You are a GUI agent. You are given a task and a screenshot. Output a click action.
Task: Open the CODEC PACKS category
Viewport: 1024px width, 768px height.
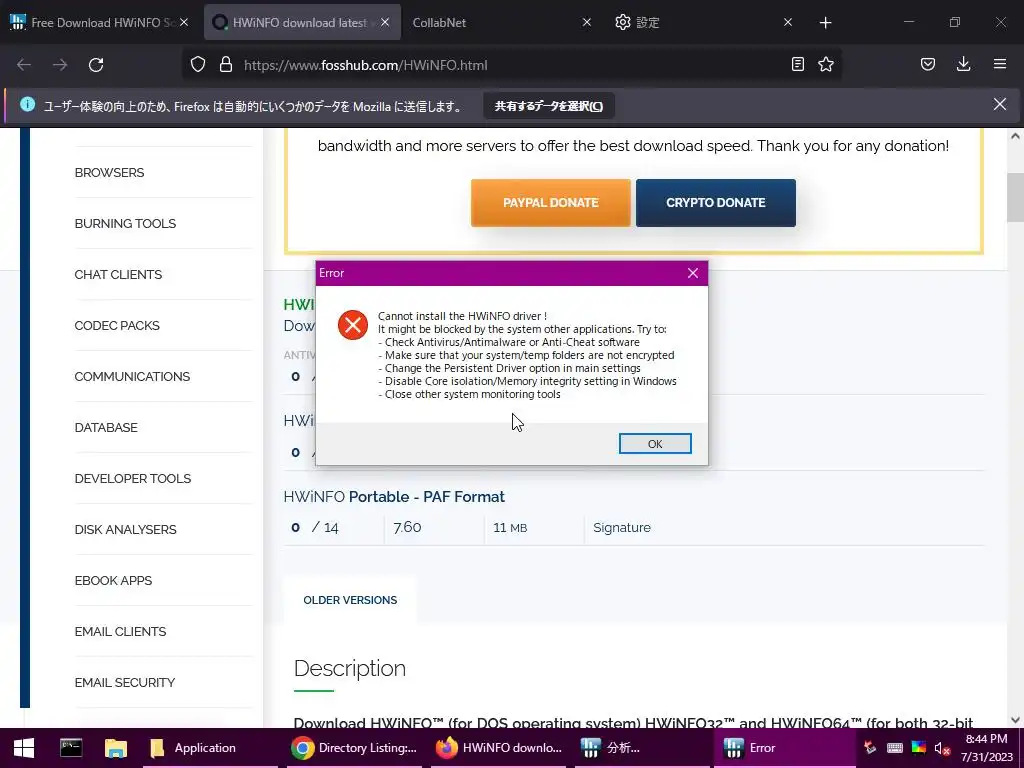tap(117, 325)
